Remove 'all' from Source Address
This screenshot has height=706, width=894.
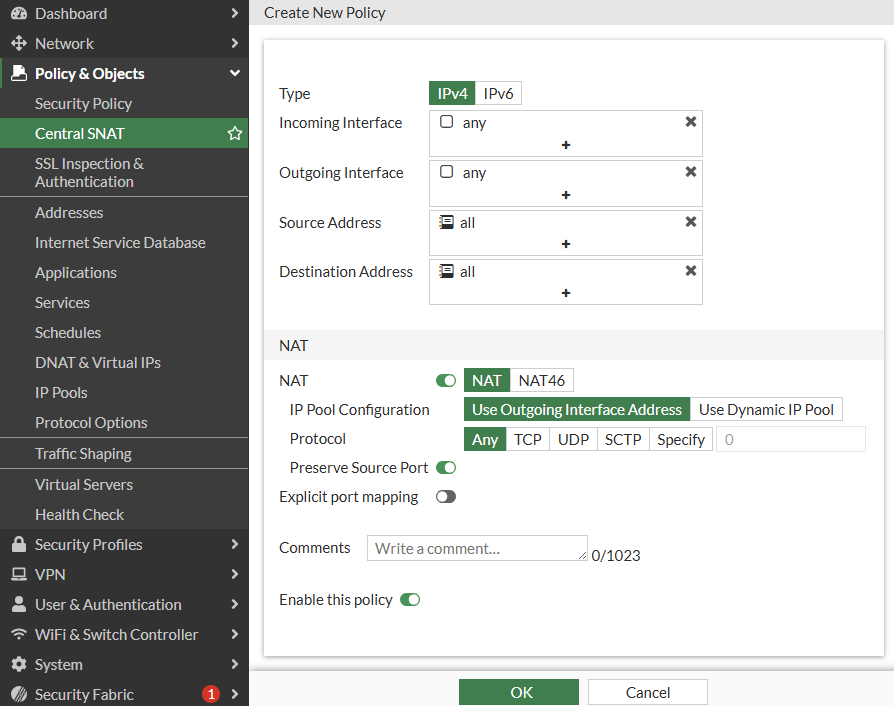pyautogui.click(x=690, y=222)
